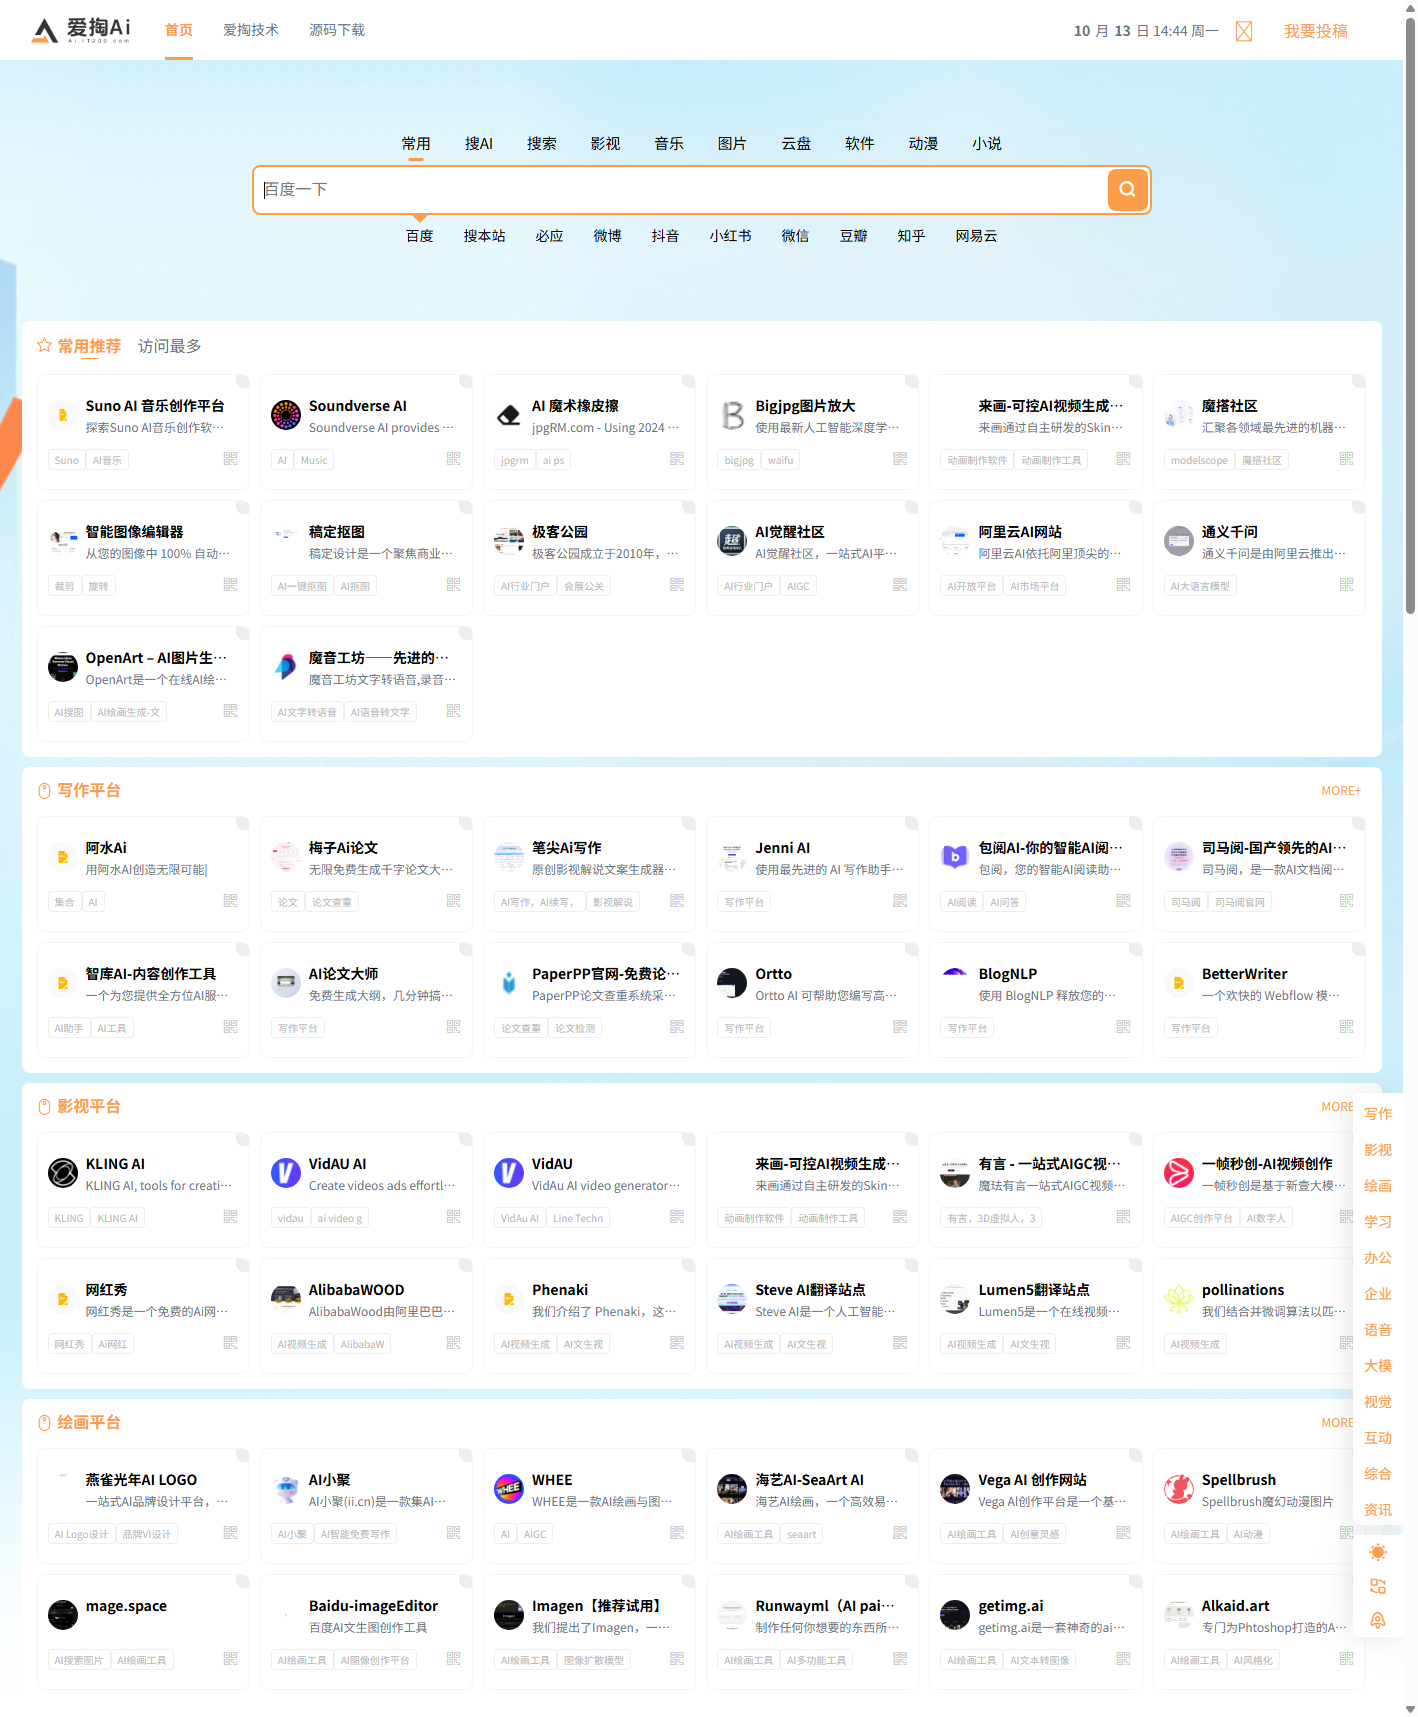This screenshot has height=1717, width=1418.
Task: Click the 爱掏Ai site logo
Action: [x=82, y=30]
